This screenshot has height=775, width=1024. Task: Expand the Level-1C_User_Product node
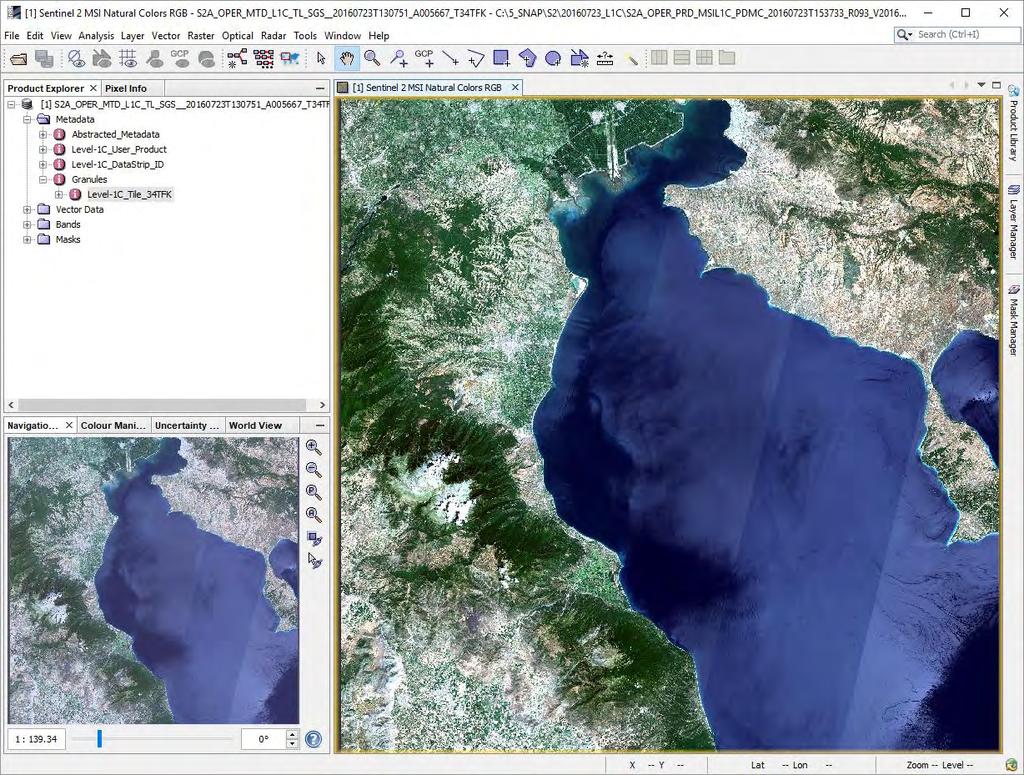43,150
